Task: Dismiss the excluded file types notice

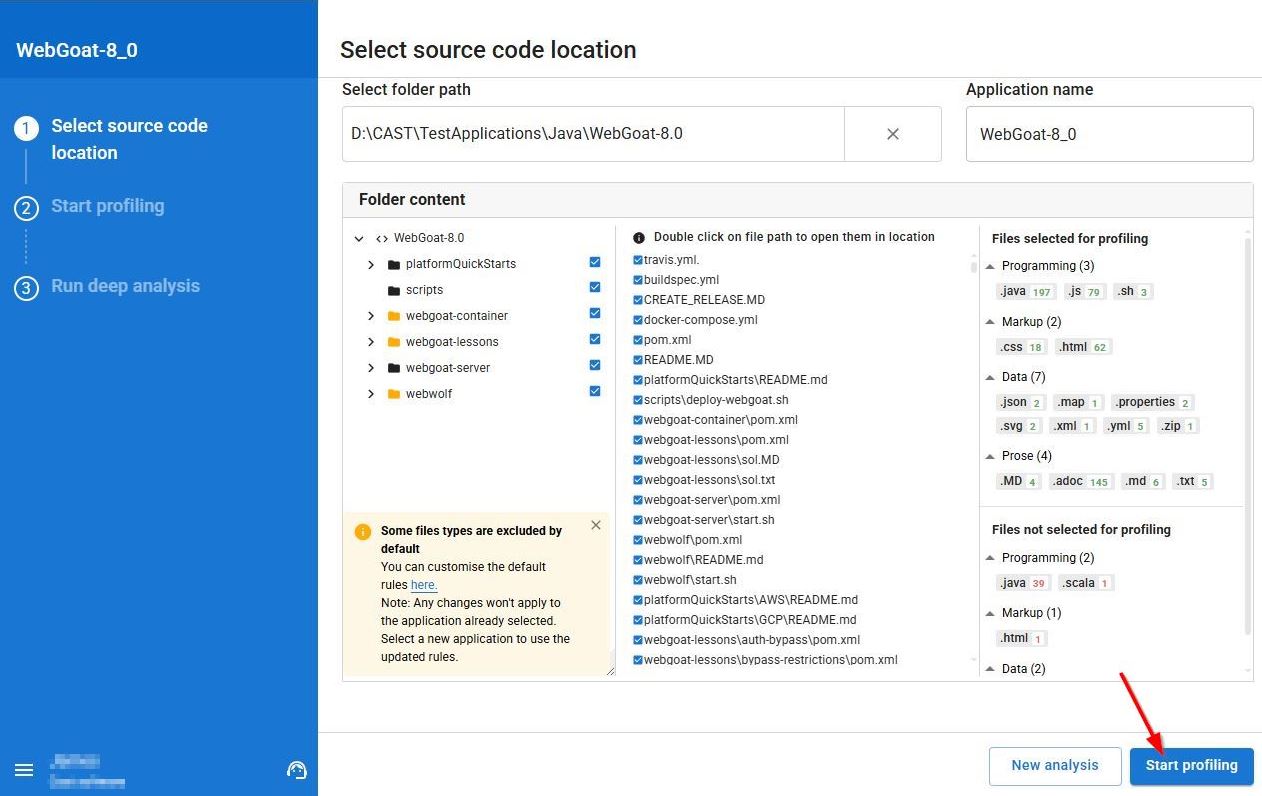Action: pos(596,525)
